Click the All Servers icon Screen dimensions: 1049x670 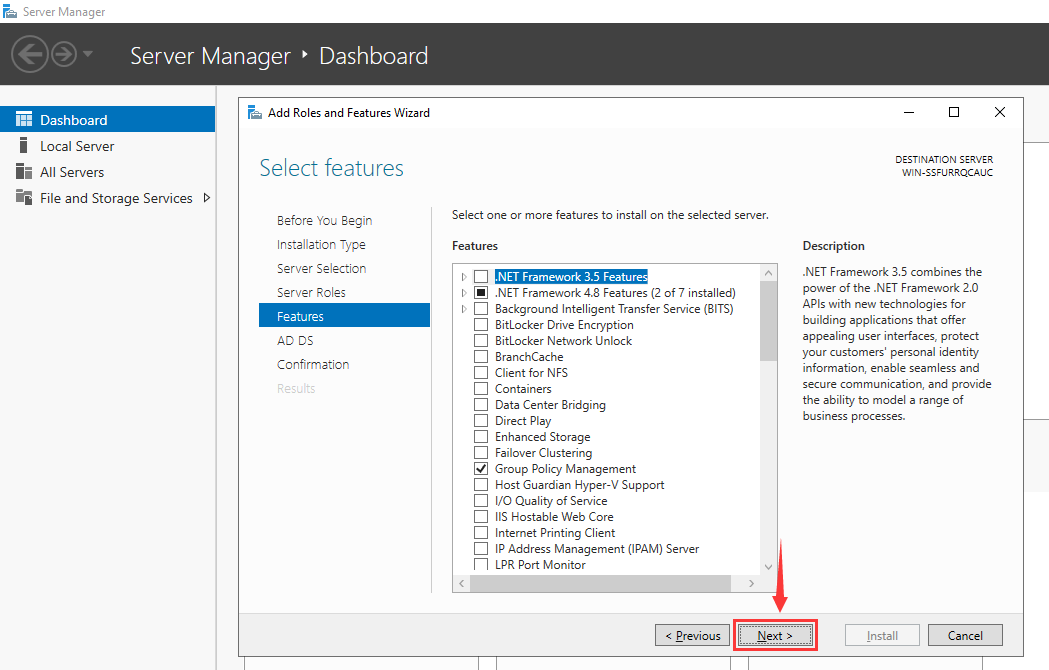24,172
